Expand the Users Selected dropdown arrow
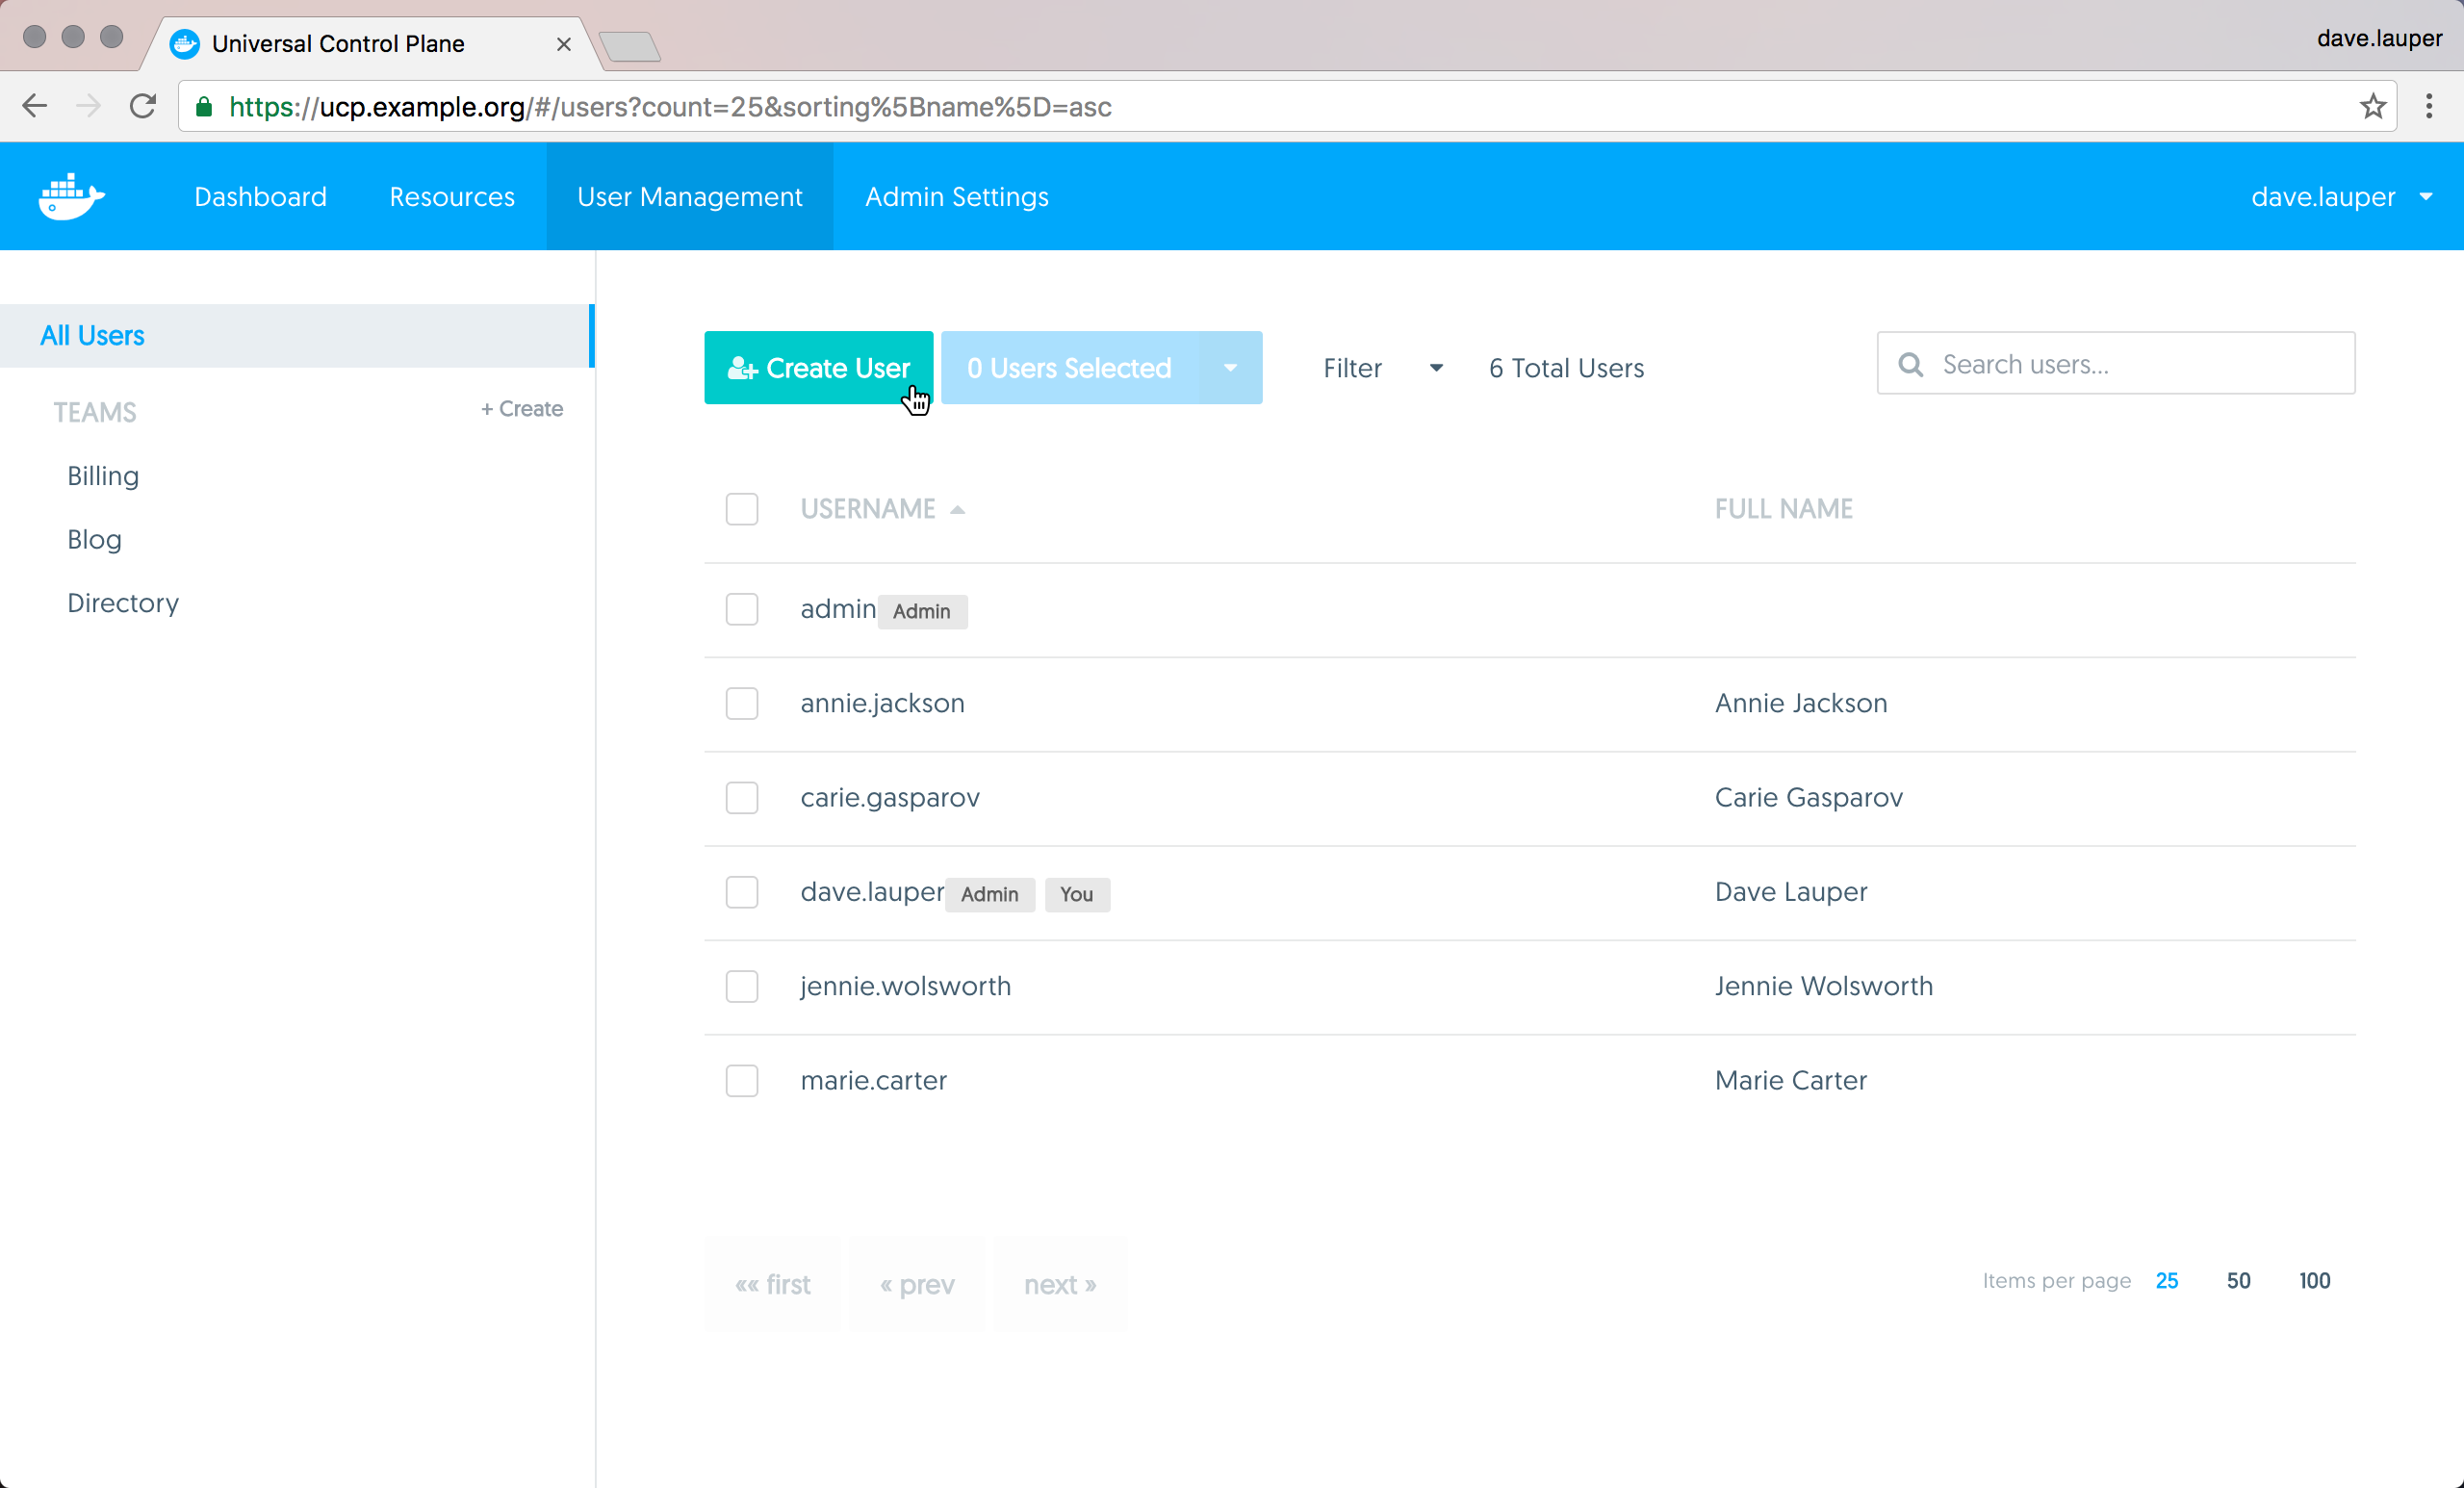This screenshot has height=1488, width=2464. click(1230, 368)
